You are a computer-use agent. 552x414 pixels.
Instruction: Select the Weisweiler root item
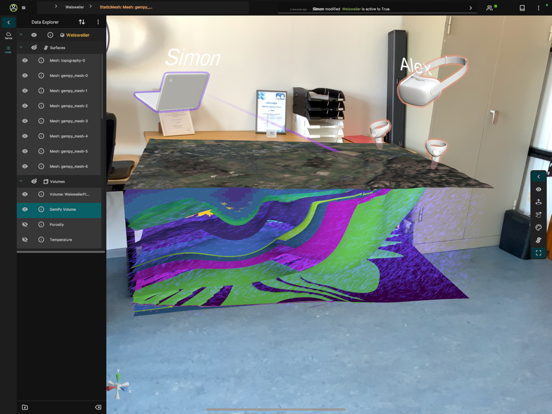point(77,35)
